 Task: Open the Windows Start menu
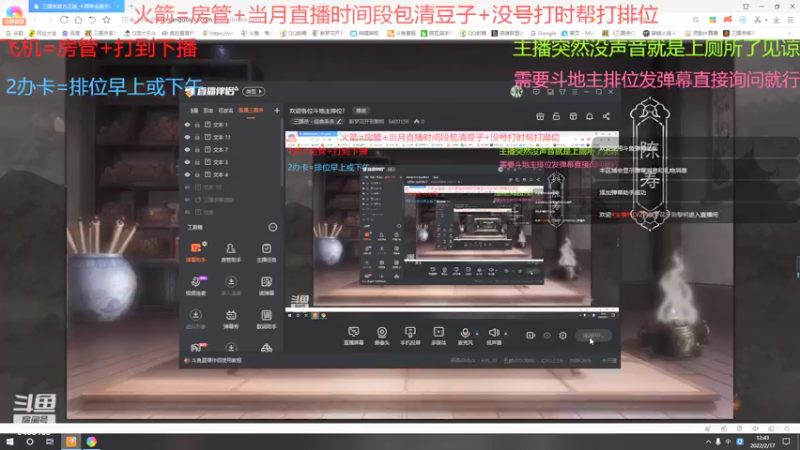click(10, 441)
